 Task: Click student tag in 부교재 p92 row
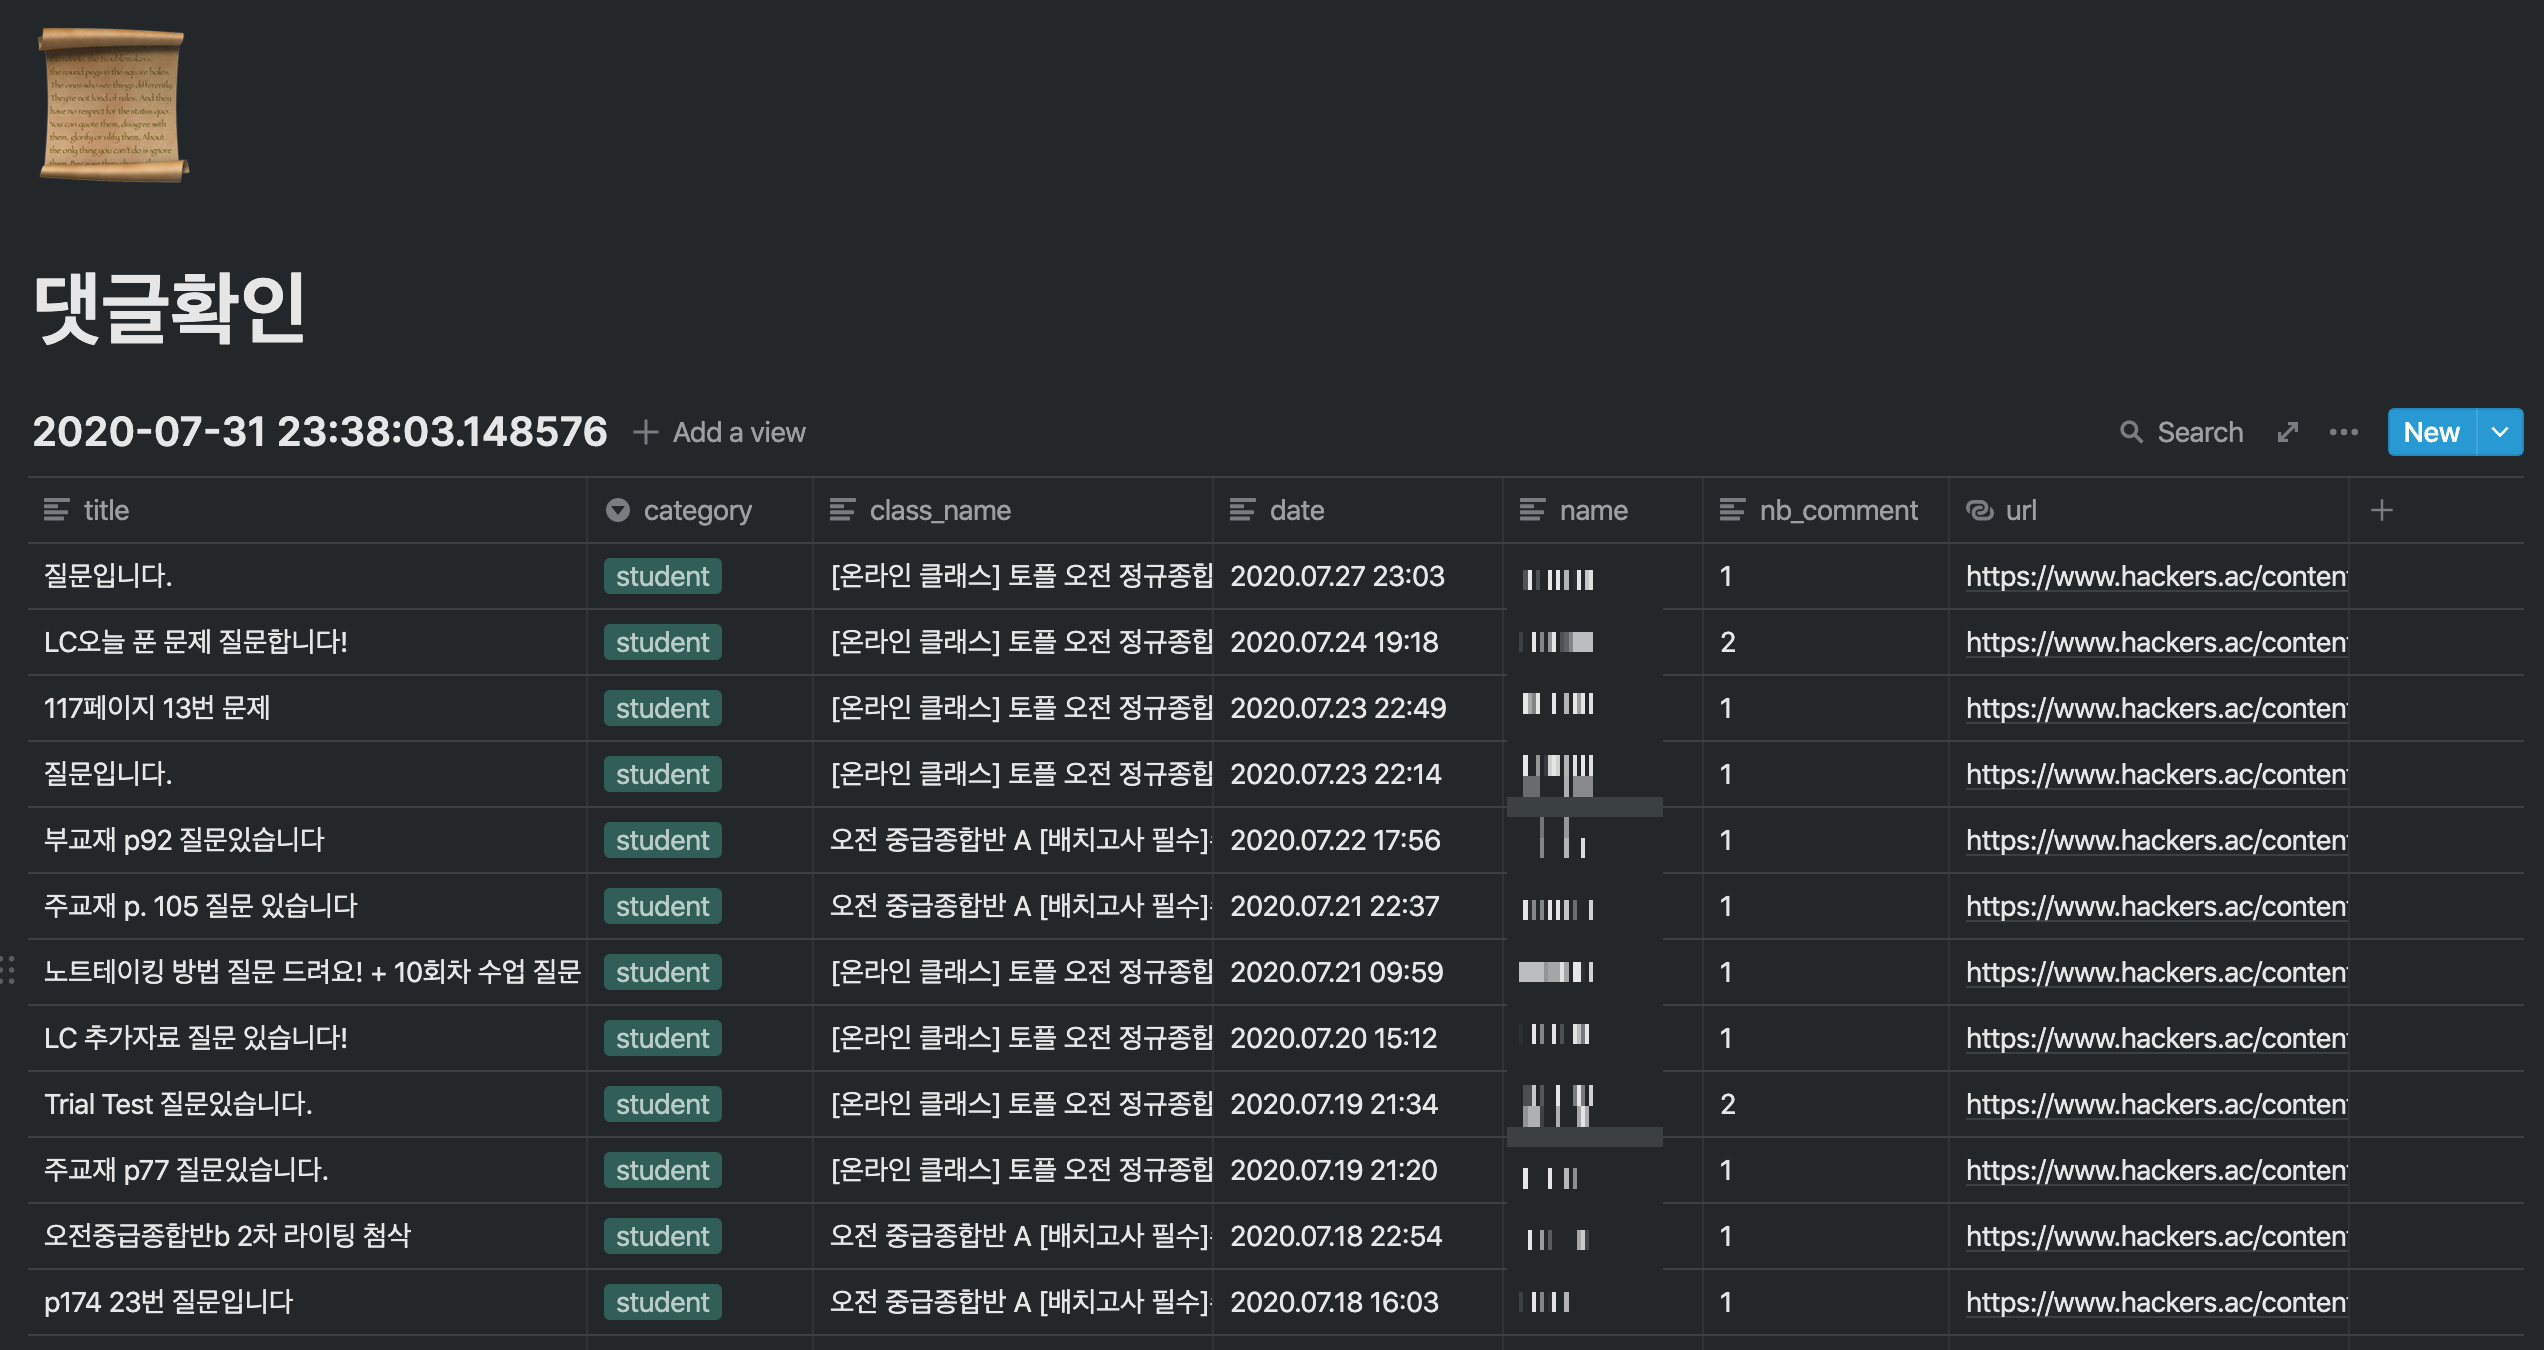point(662,840)
